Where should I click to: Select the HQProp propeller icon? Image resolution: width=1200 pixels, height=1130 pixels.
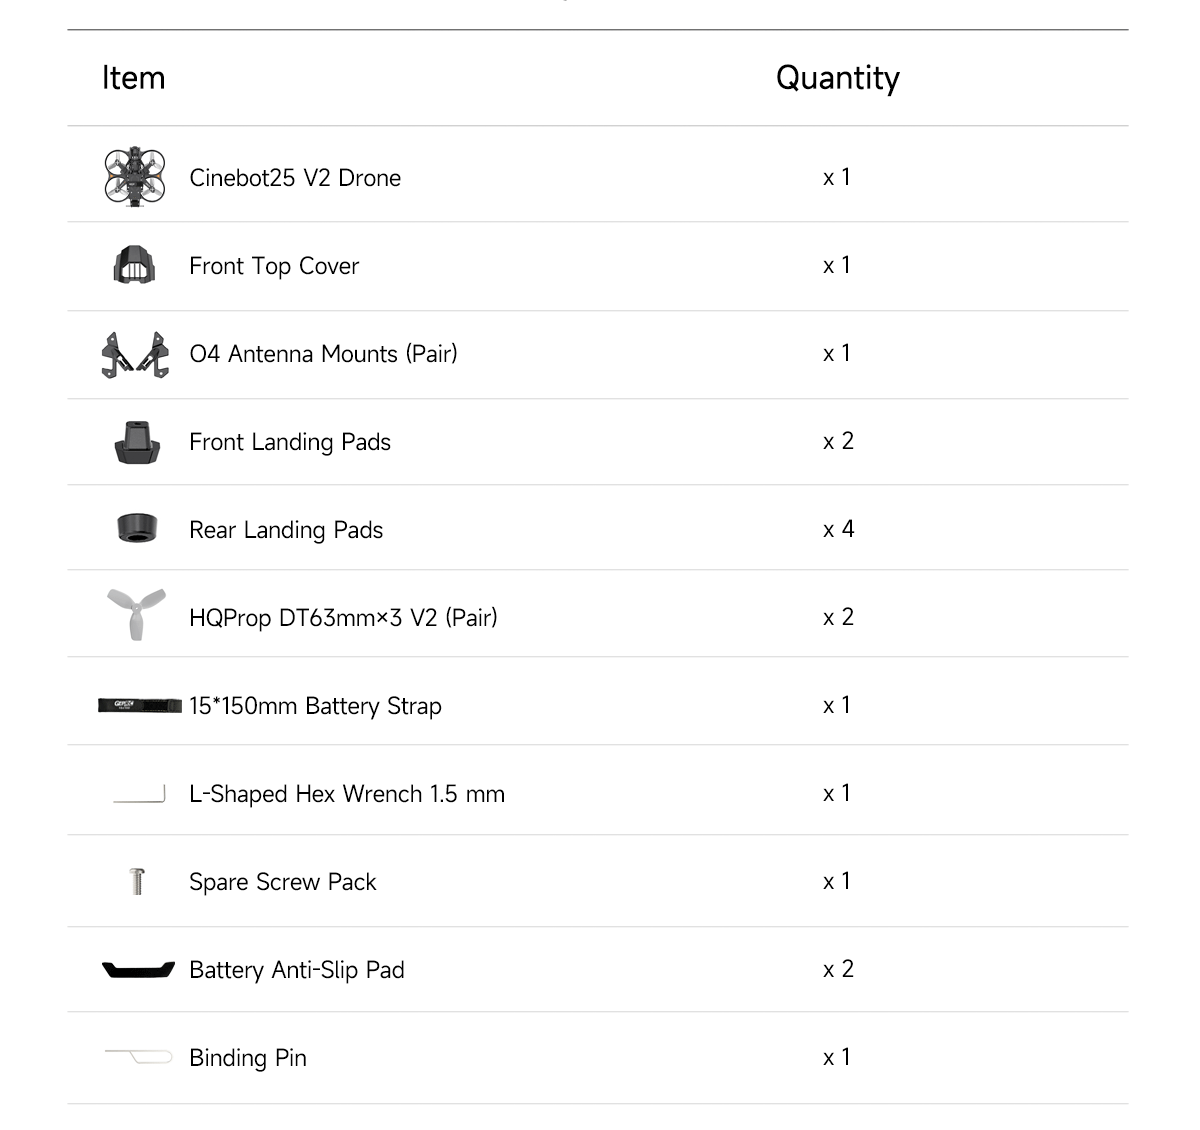point(136,613)
